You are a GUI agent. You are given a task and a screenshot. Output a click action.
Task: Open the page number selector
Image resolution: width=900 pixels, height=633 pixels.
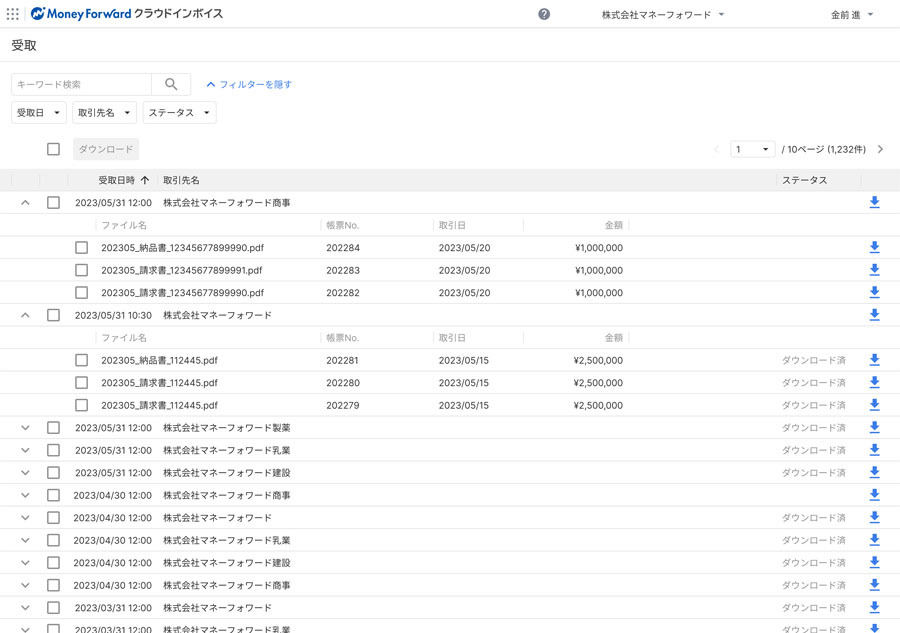(752, 149)
